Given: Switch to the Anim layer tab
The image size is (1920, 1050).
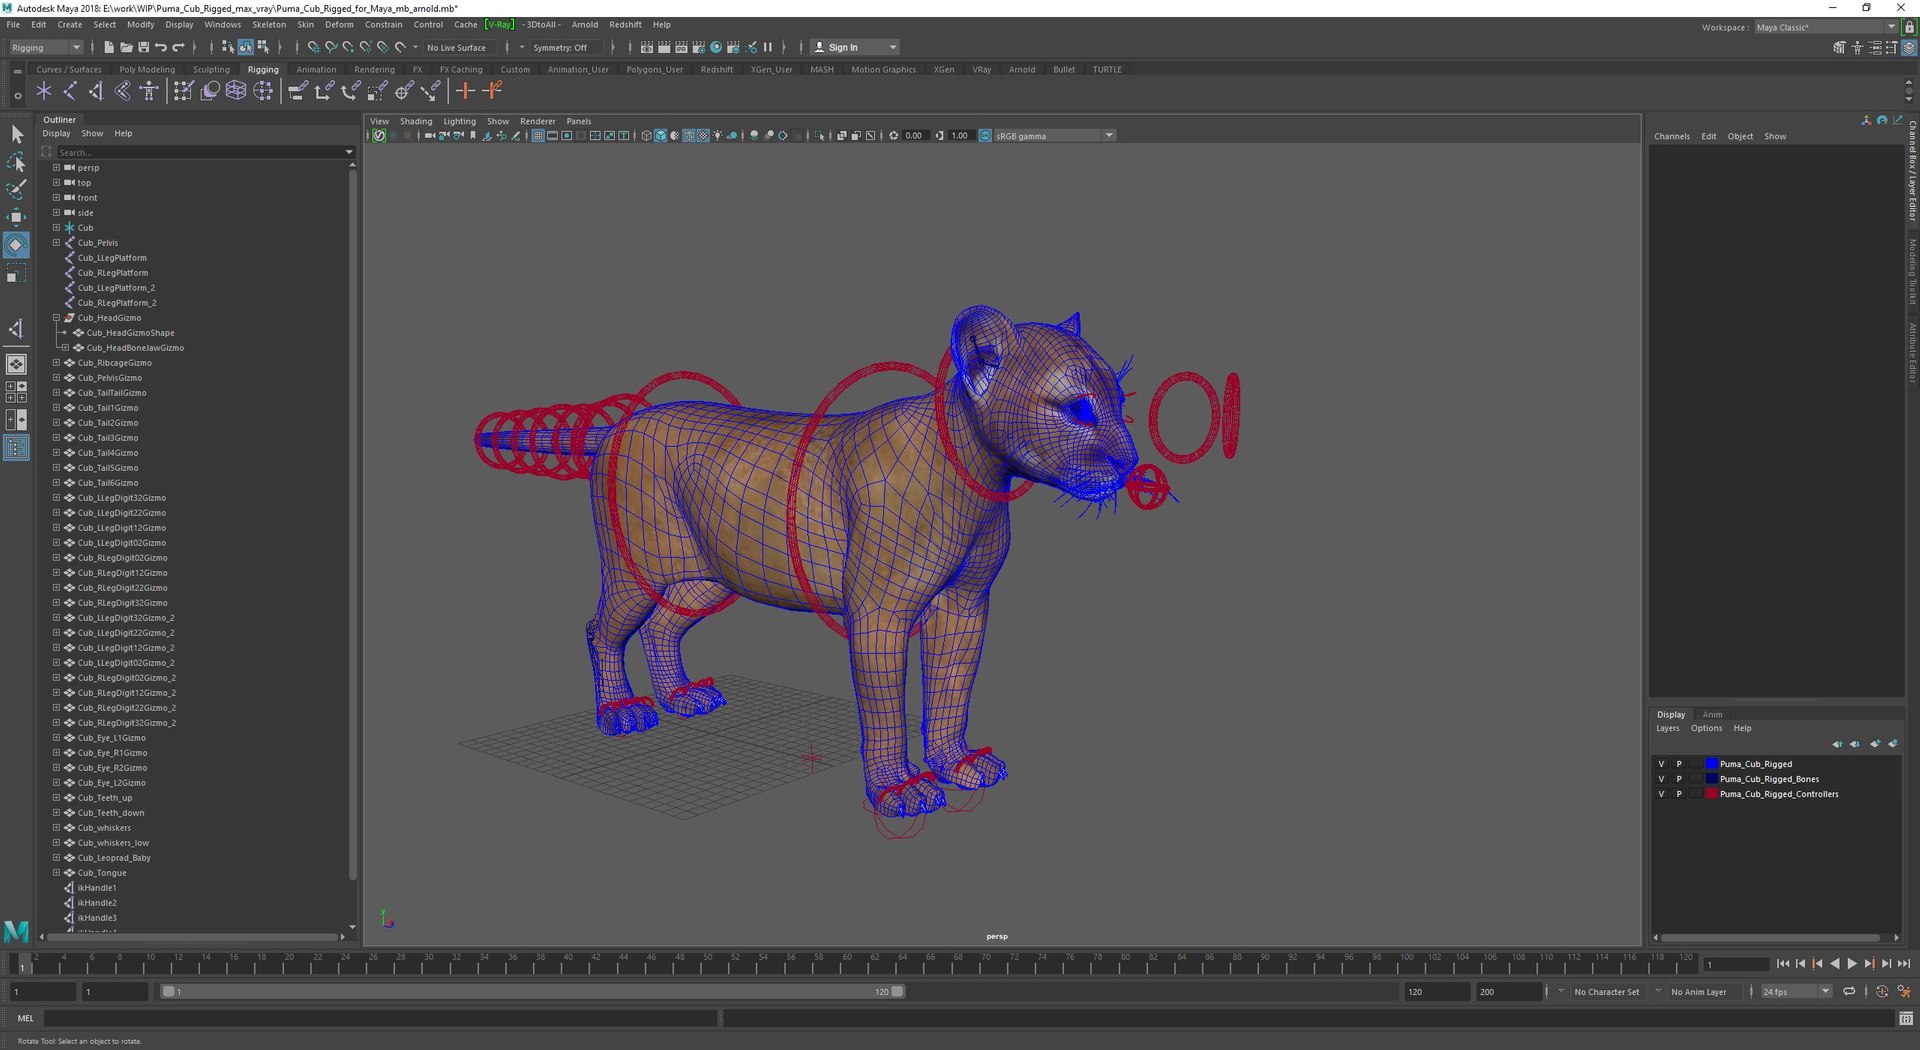Looking at the screenshot, I should [1712, 715].
